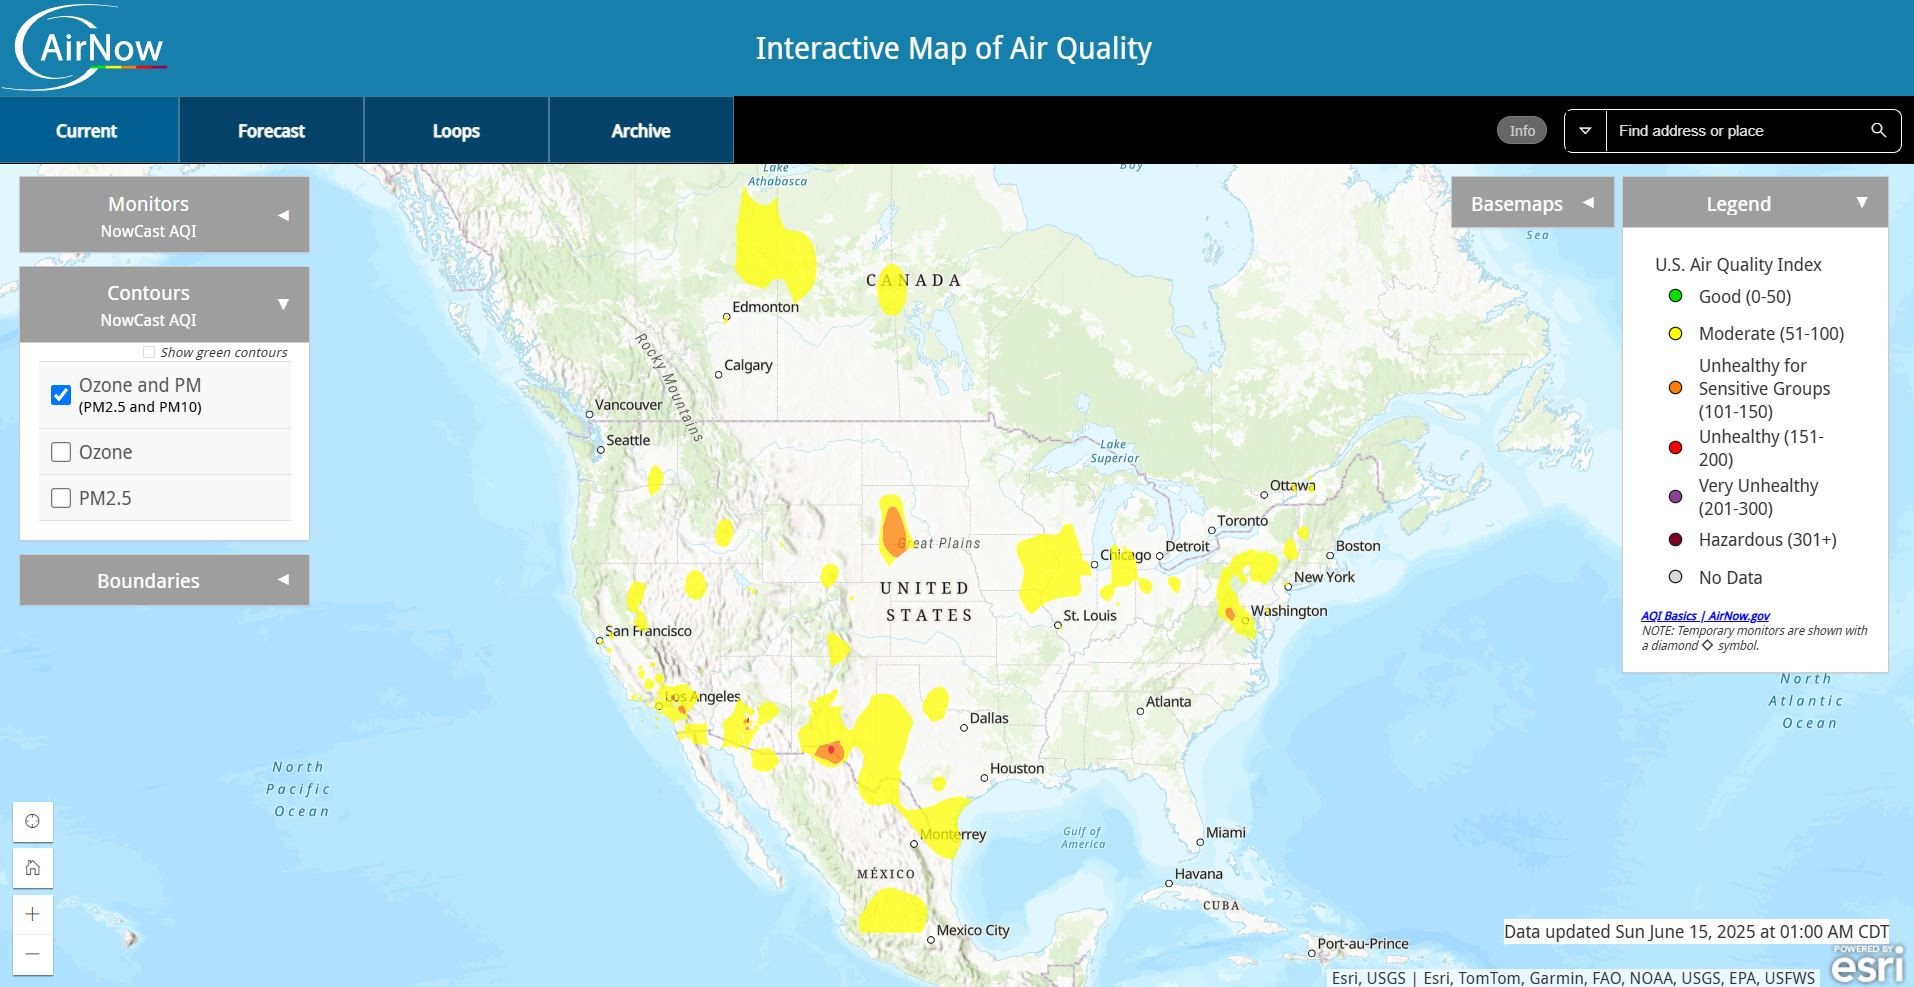Collapse the Contours panel arrow
Viewport: 1914px width, 987px height.
tap(283, 304)
